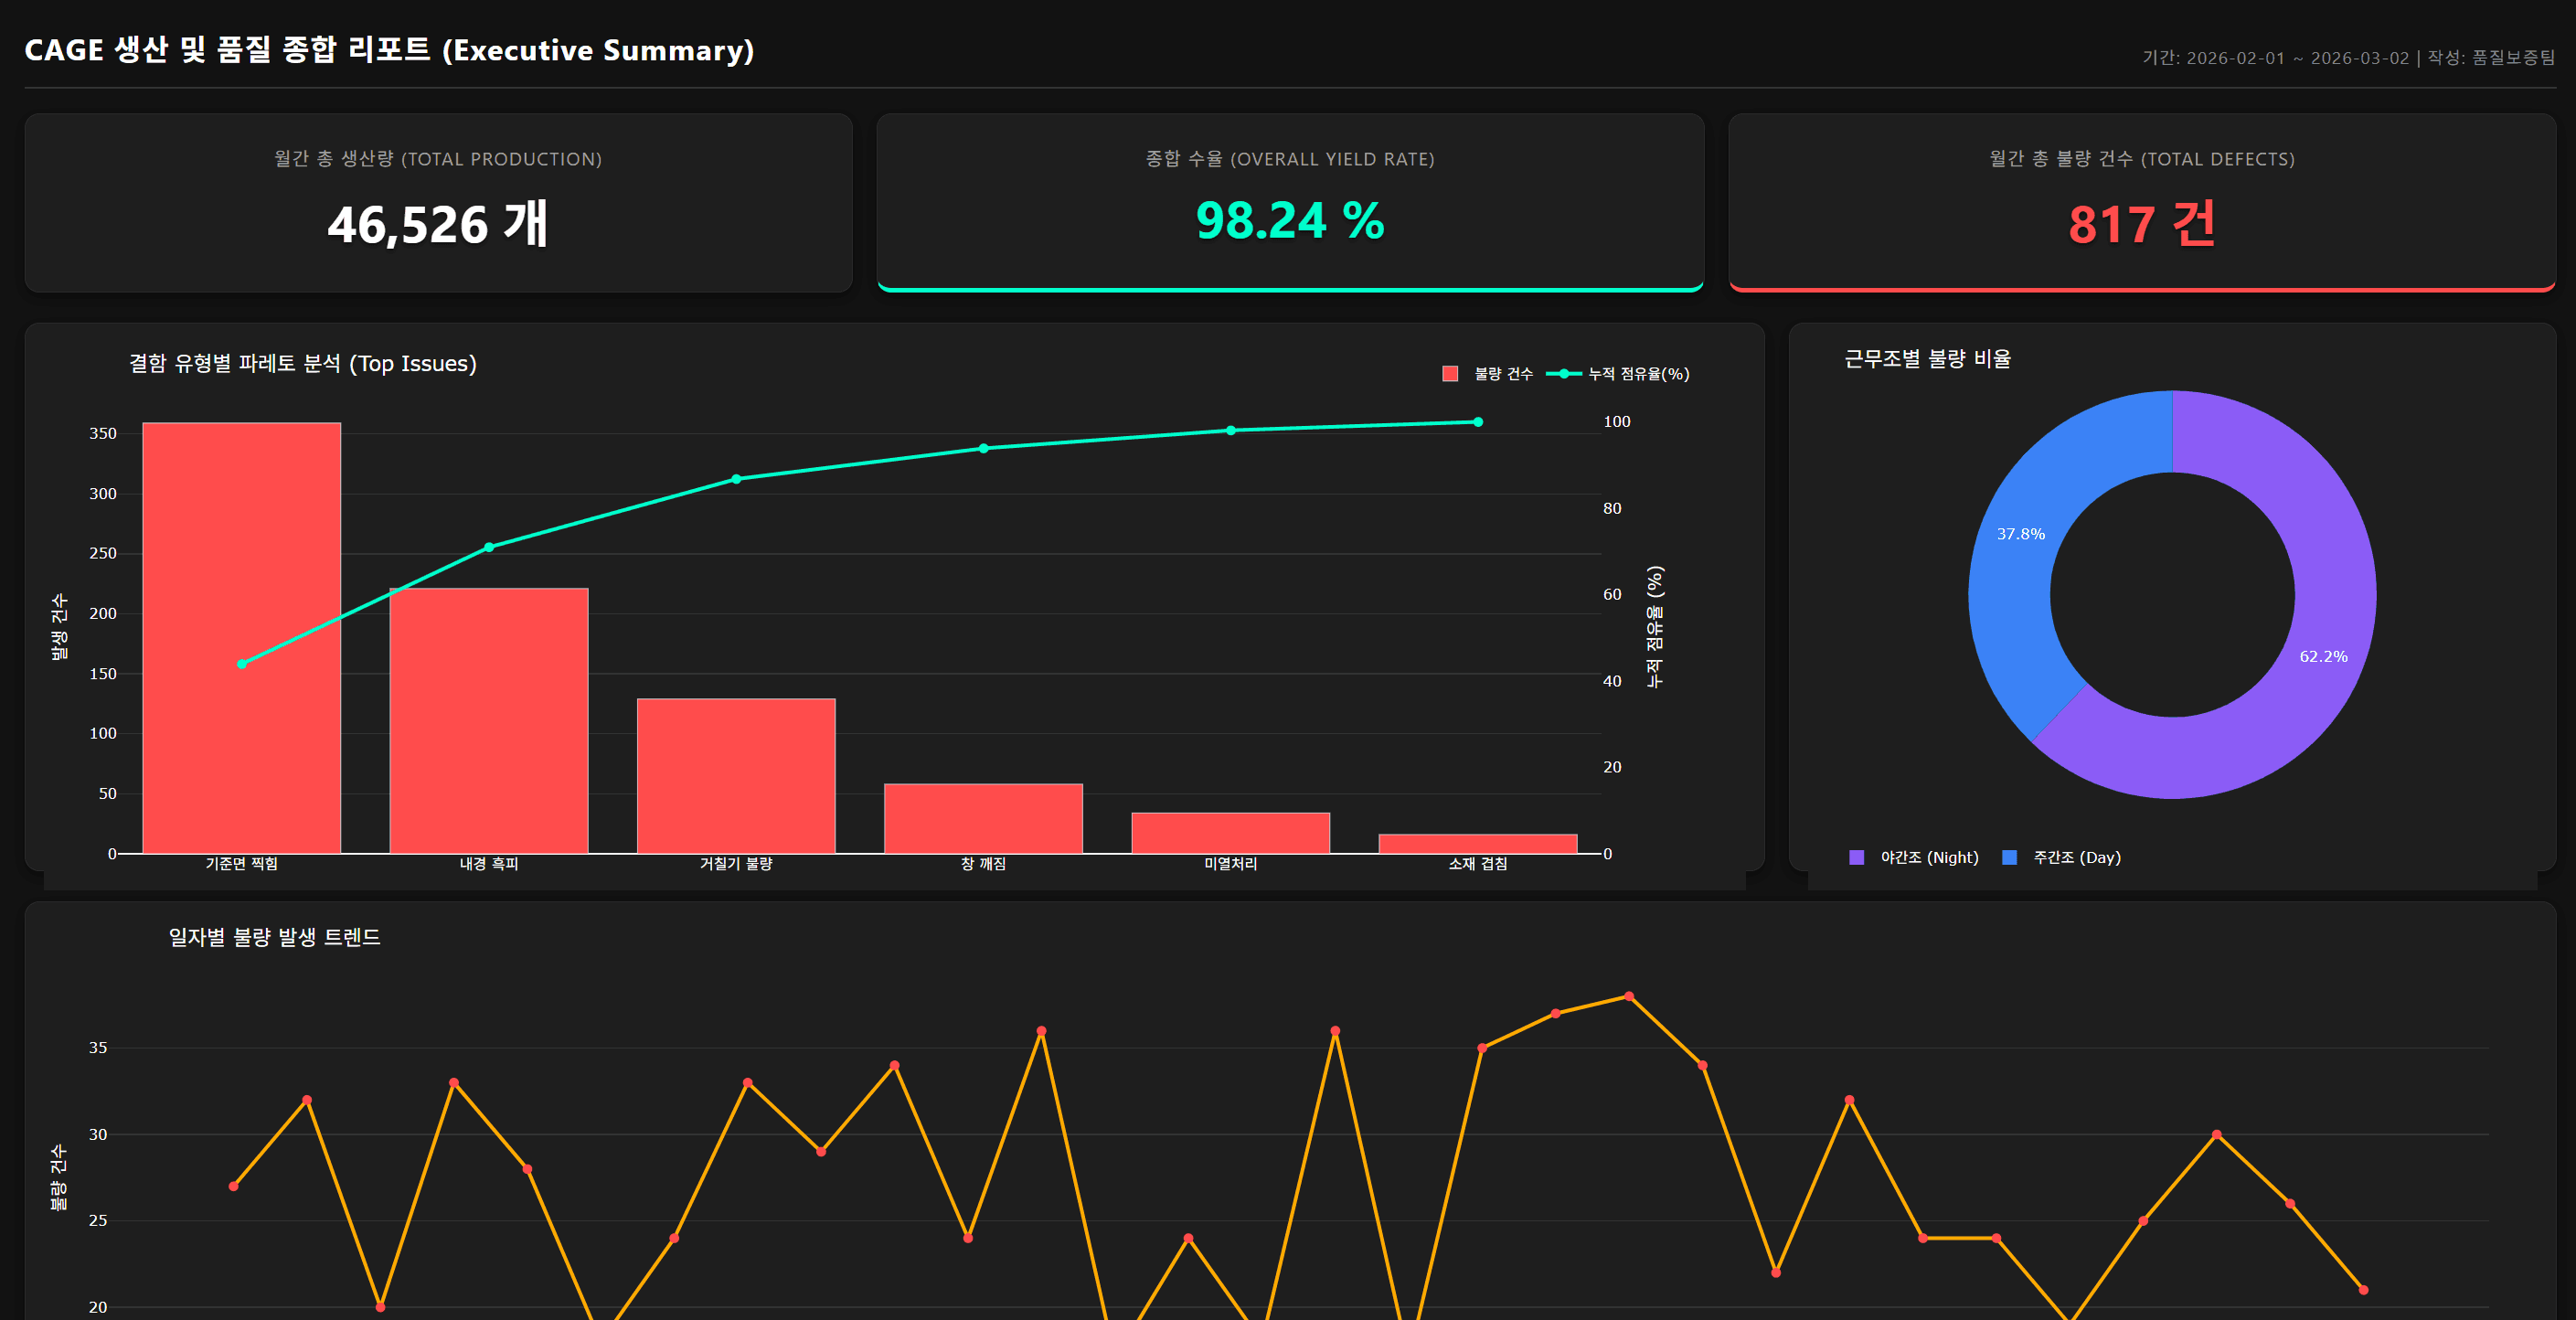Image resolution: width=2576 pixels, height=1320 pixels.
Task: Click the 월간 총 불량 건수 card label
Action: tap(2142, 159)
